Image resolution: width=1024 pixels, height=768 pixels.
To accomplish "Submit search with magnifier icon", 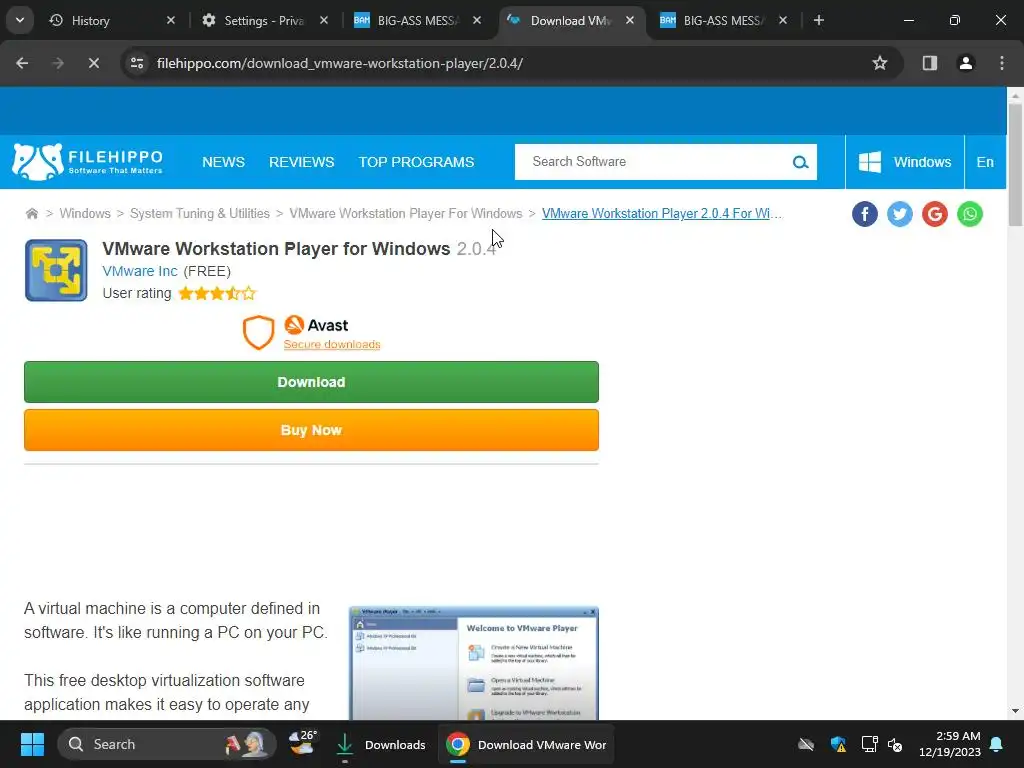I will 801,162.
